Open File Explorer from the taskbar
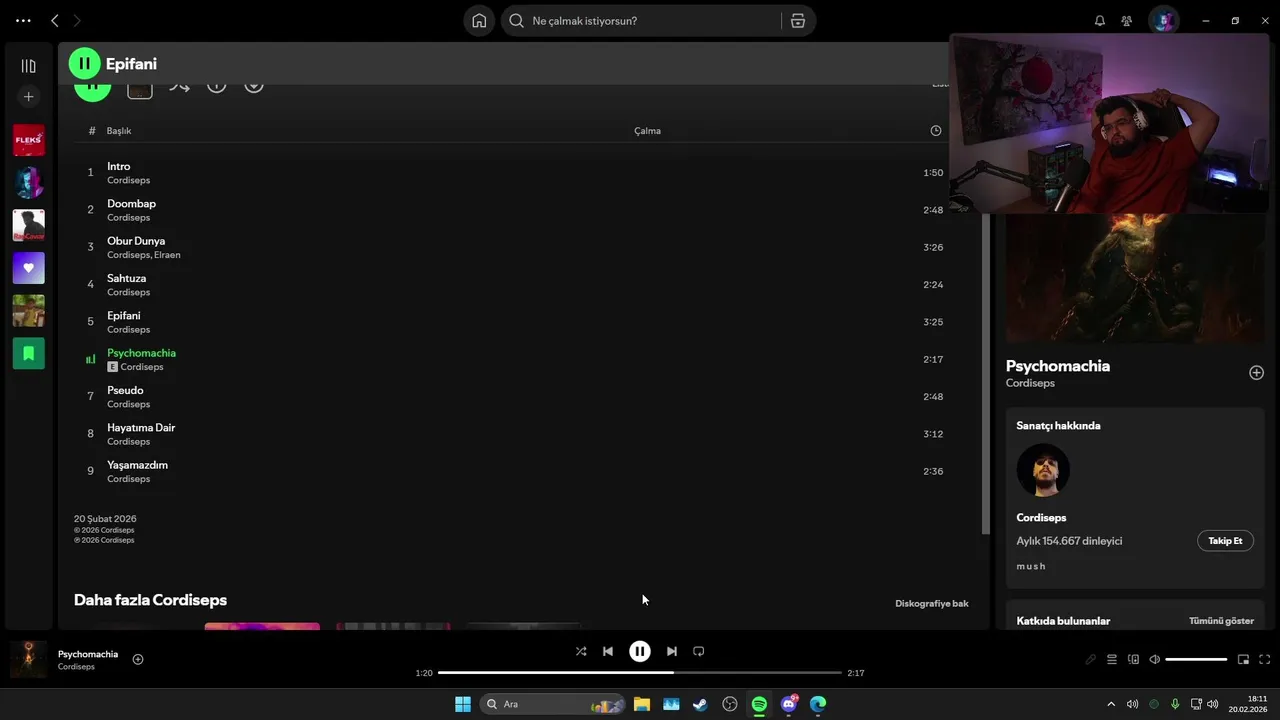This screenshot has width=1280, height=720. point(642,704)
